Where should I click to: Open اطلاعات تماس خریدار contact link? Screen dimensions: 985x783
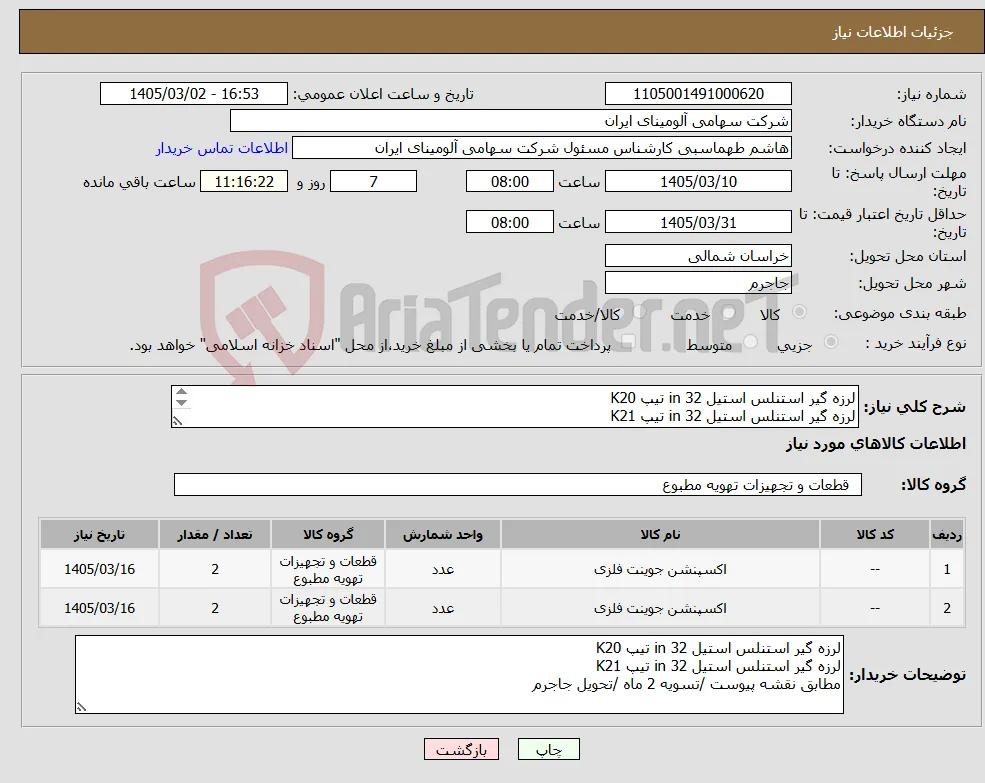[222, 148]
